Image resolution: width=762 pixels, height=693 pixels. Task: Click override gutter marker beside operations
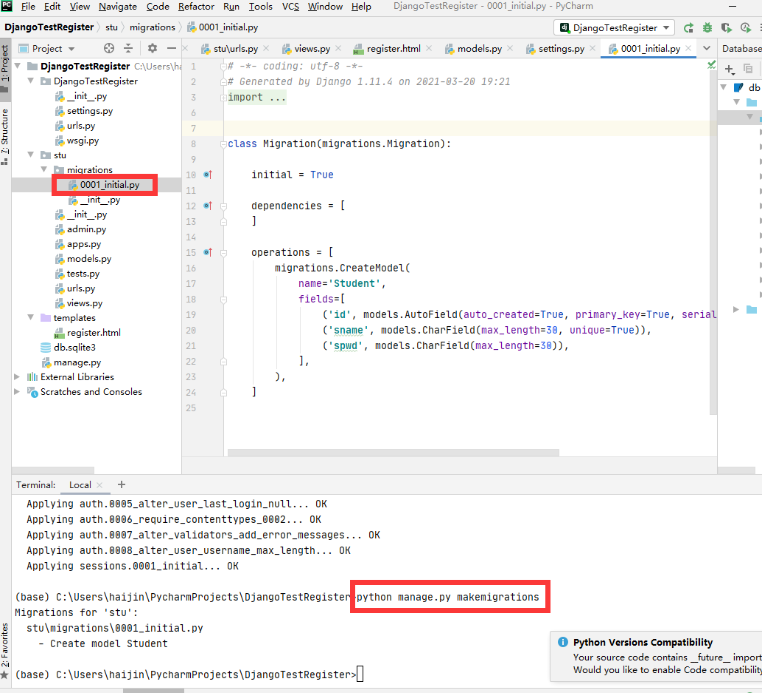coord(207,253)
